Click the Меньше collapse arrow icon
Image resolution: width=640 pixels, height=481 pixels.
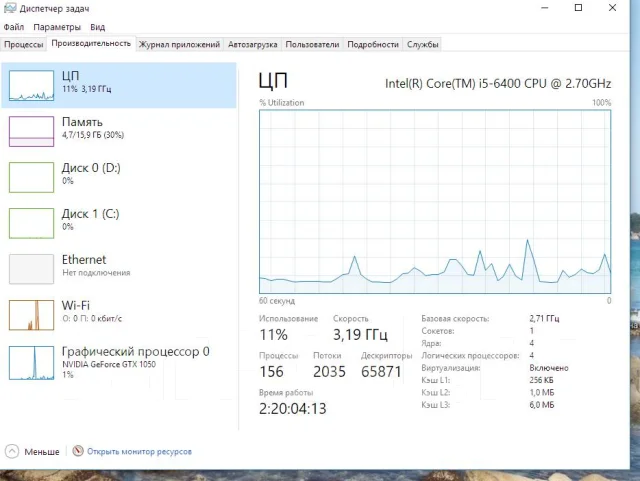(x=12, y=451)
